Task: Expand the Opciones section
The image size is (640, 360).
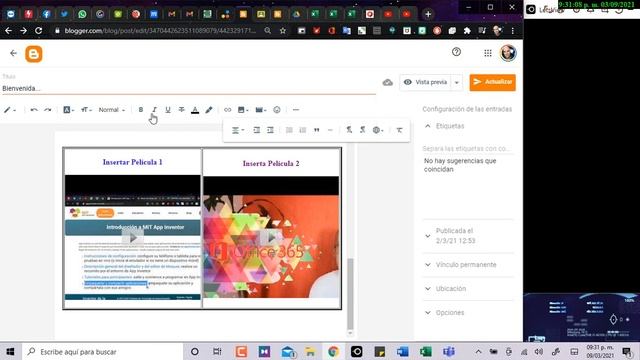Action: pyautogui.click(x=427, y=313)
